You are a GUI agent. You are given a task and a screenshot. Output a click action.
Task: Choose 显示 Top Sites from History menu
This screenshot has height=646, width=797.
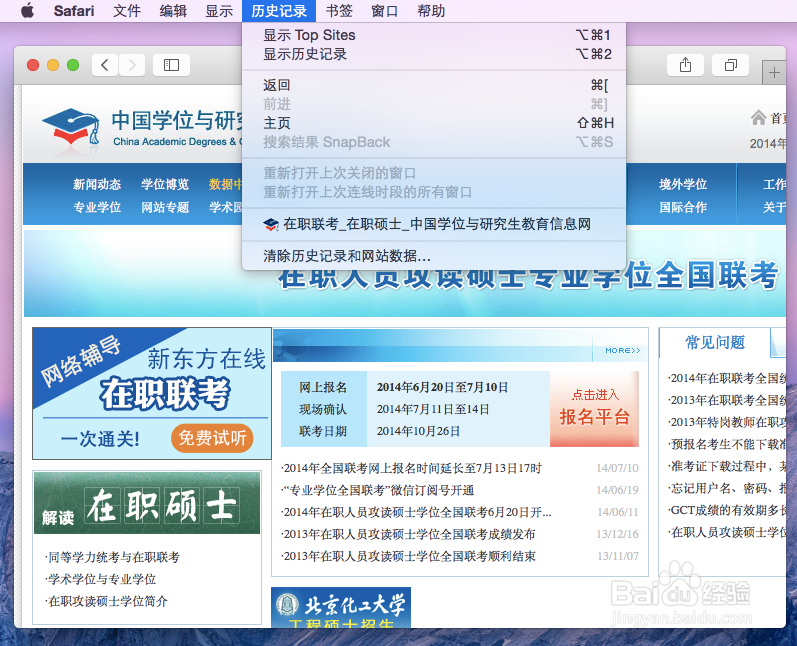click(434, 35)
